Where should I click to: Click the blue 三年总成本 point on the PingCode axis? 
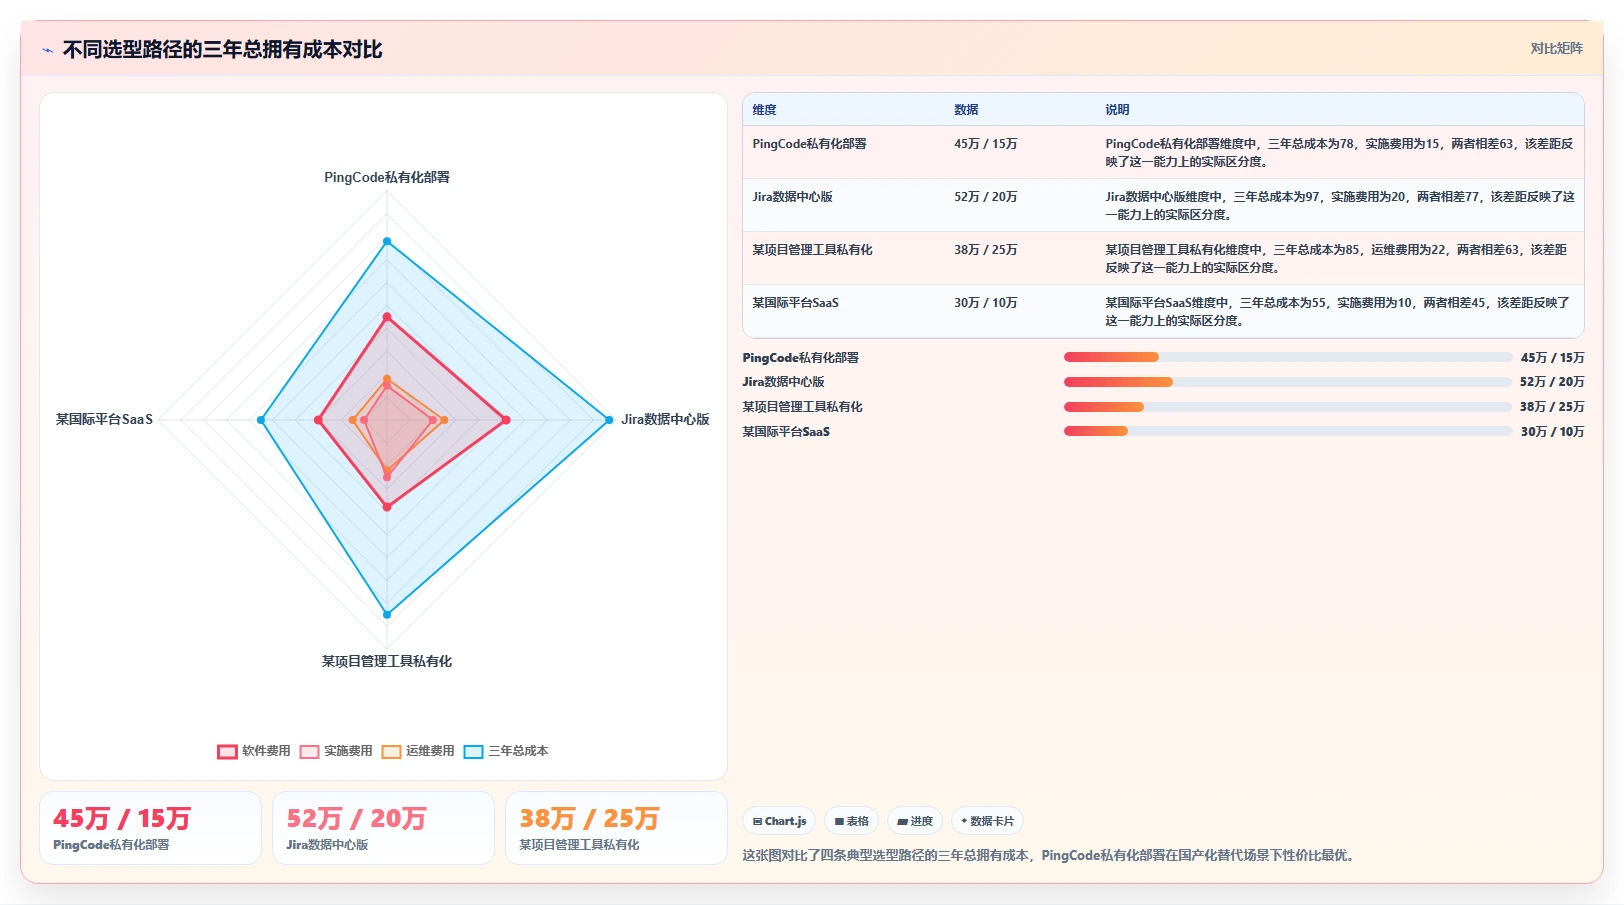point(387,241)
